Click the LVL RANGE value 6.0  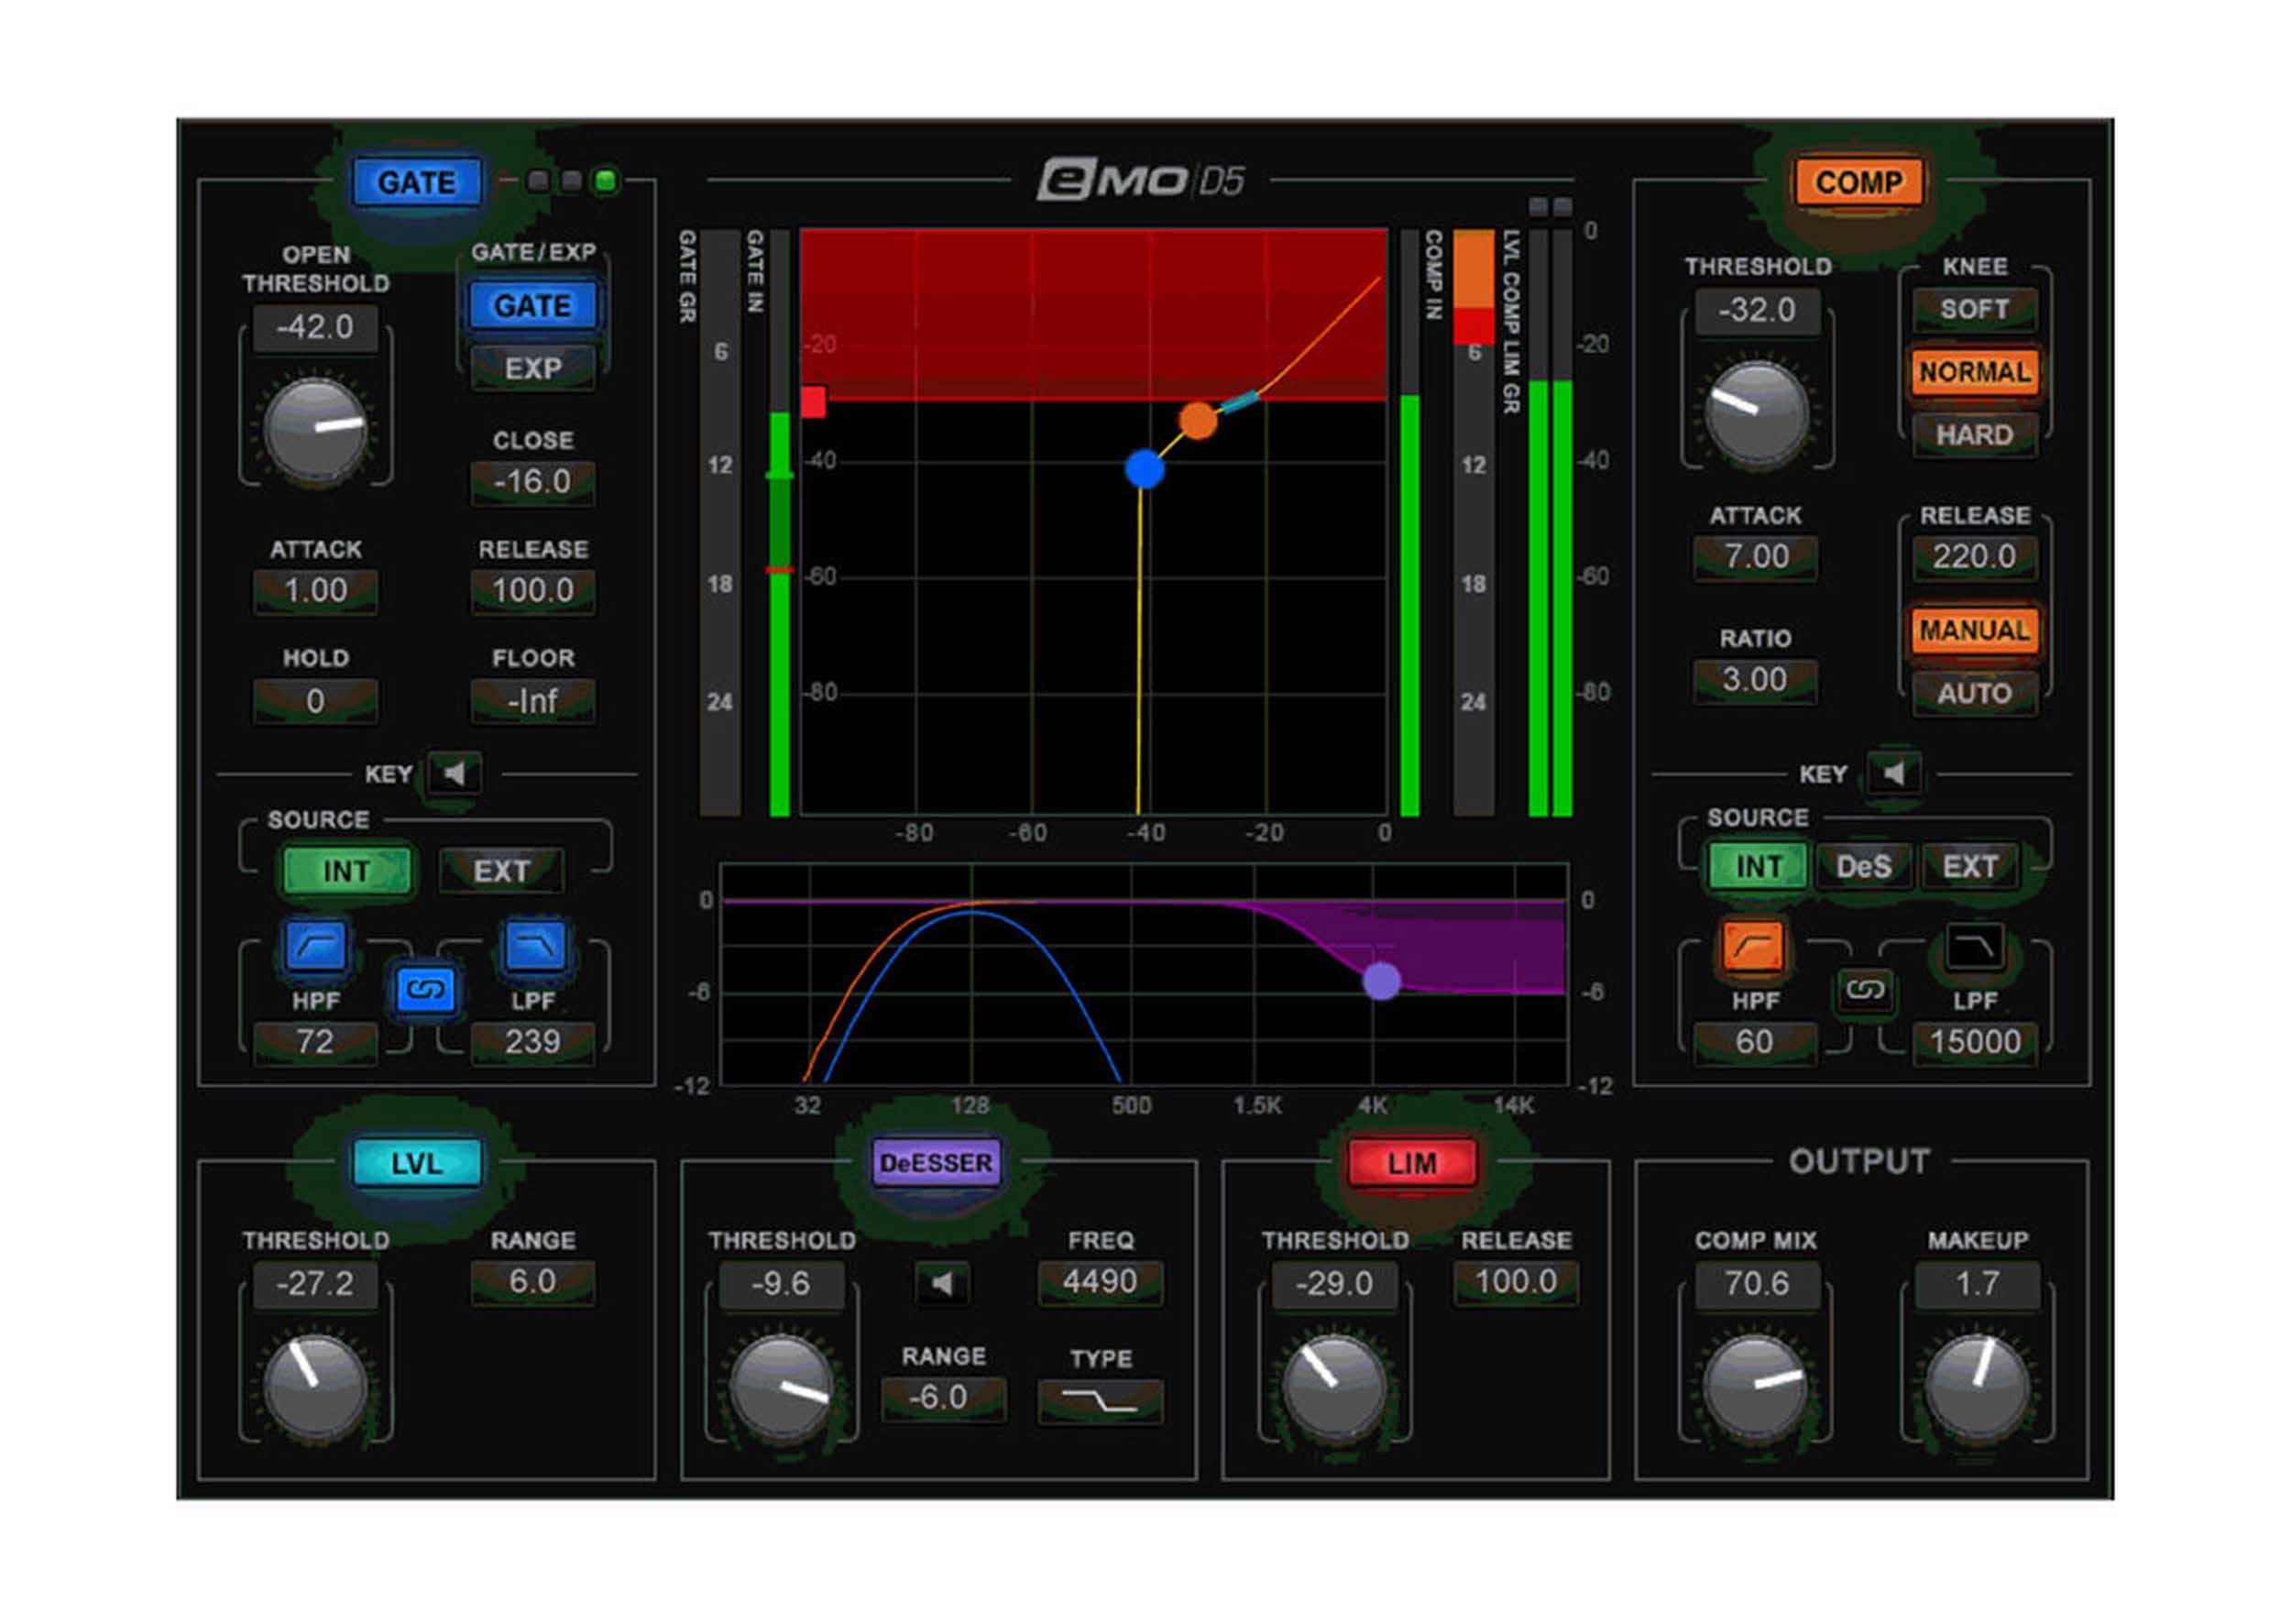(x=532, y=1282)
